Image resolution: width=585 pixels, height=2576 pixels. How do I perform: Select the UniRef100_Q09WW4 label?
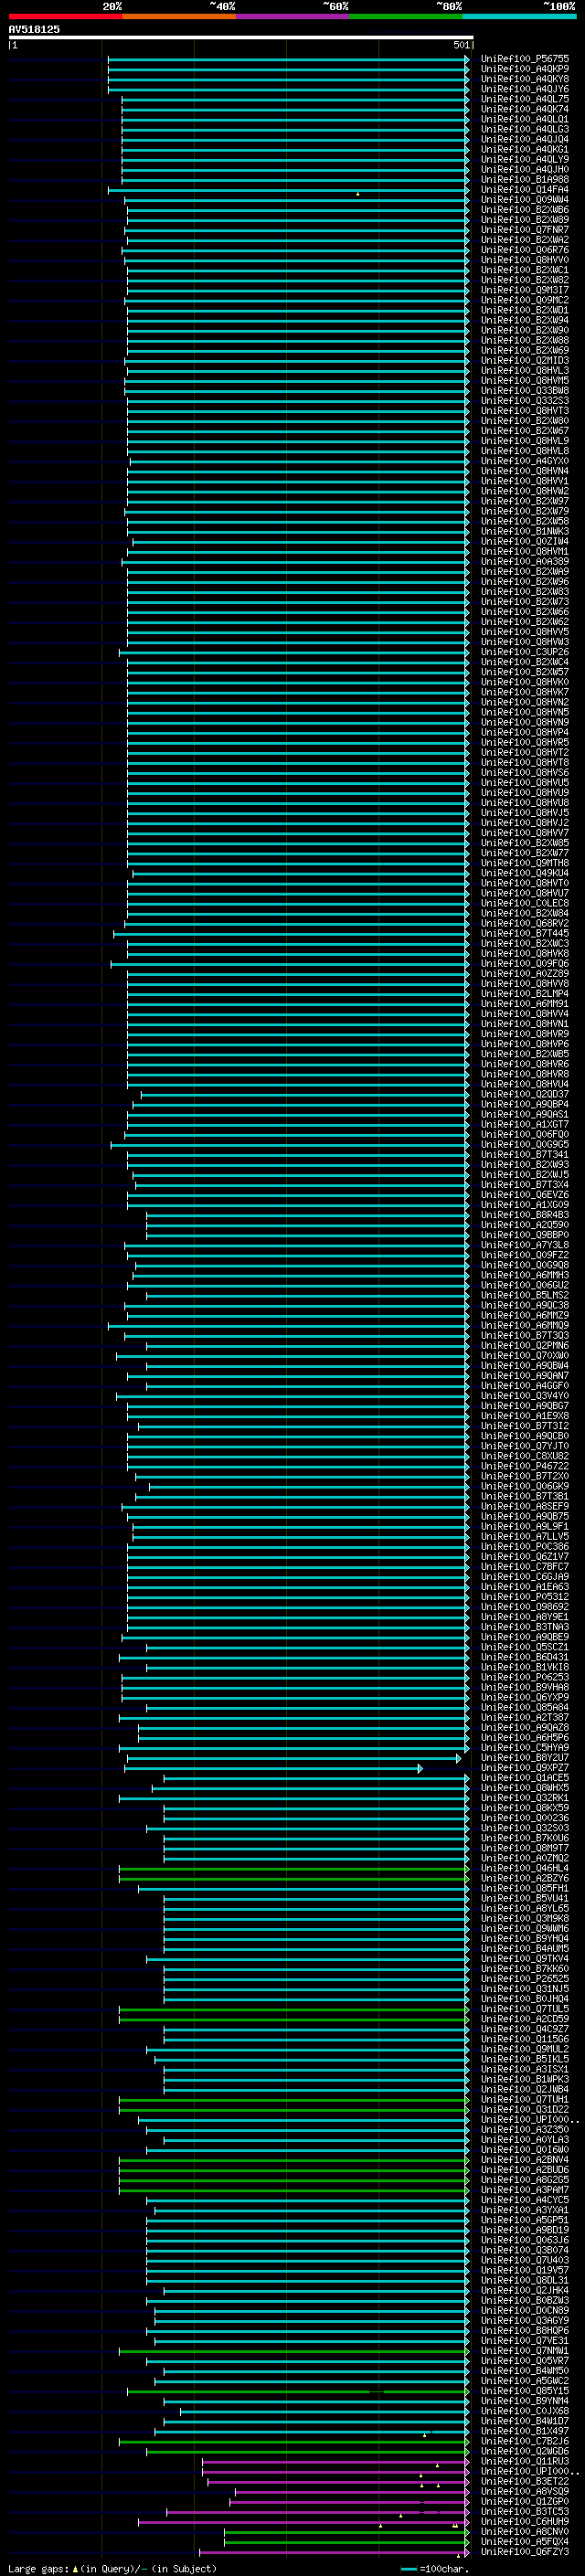pyautogui.click(x=525, y=200)
